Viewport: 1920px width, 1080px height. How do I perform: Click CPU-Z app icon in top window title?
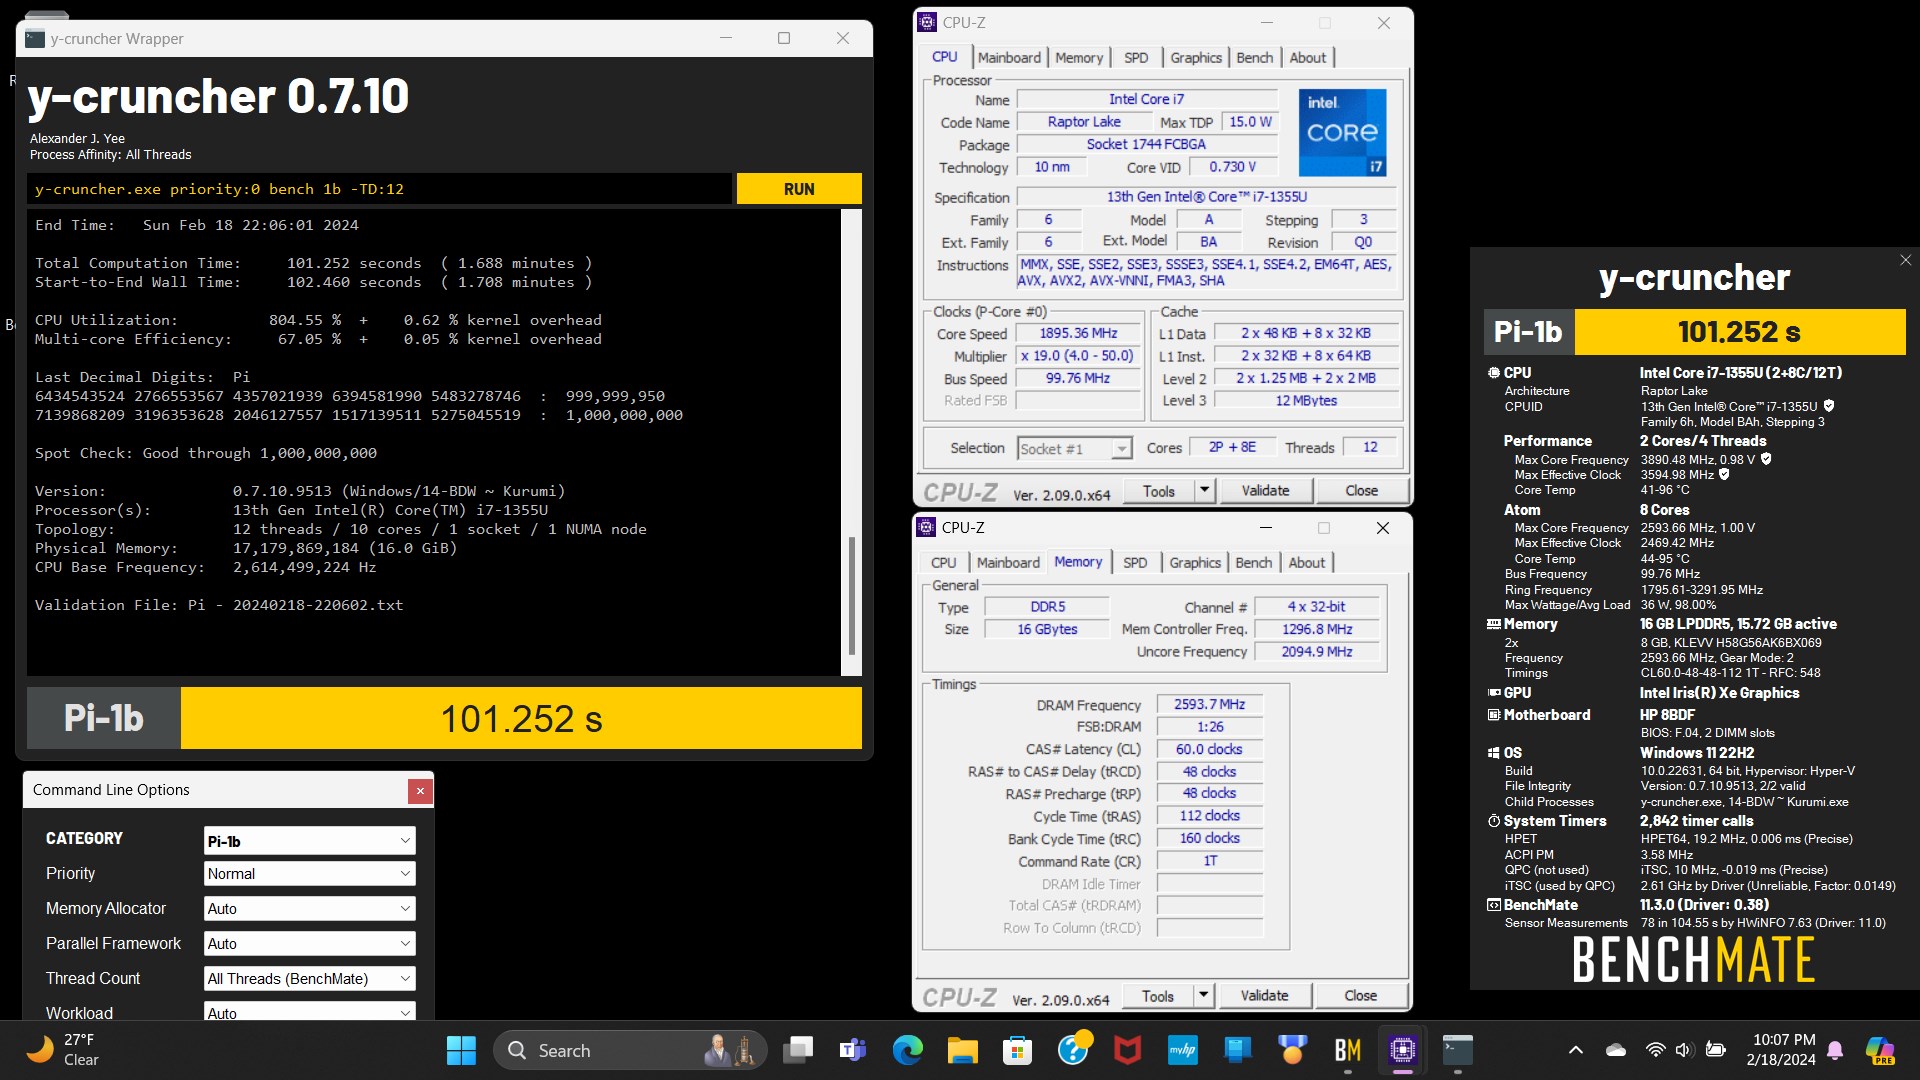coord(927,22)
